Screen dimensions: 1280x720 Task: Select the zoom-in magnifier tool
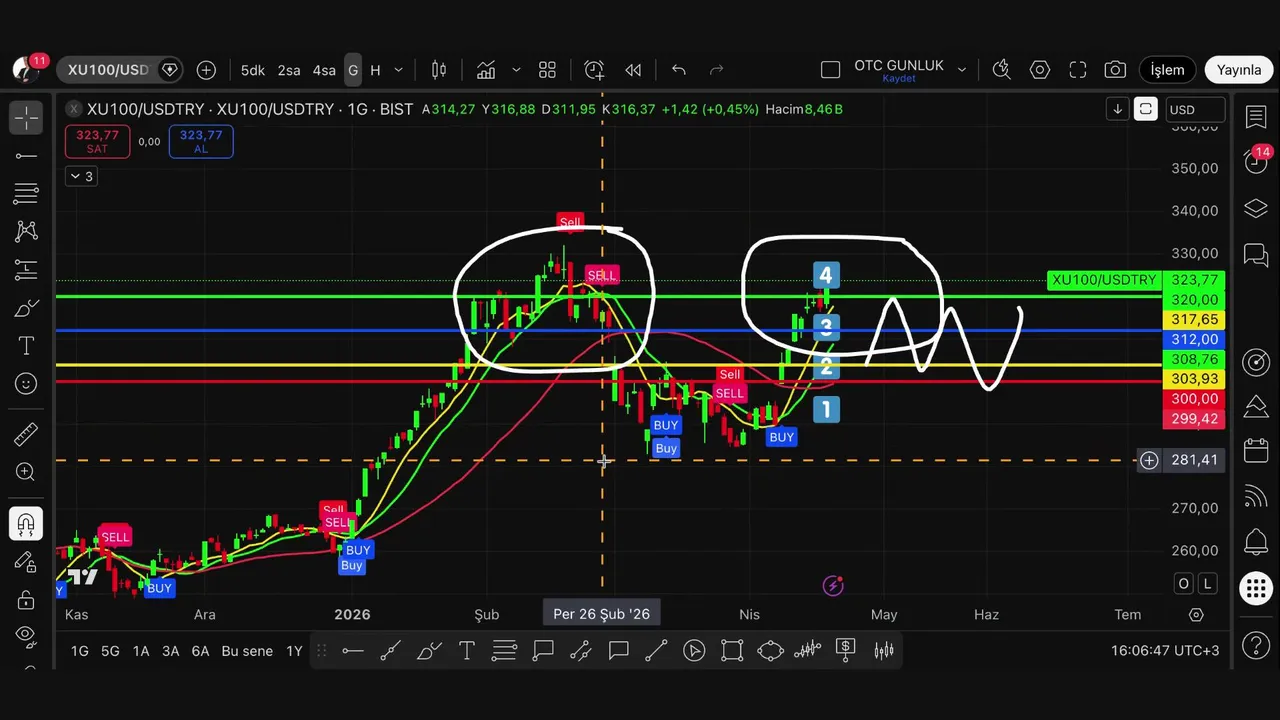click(x=26, y=472)
